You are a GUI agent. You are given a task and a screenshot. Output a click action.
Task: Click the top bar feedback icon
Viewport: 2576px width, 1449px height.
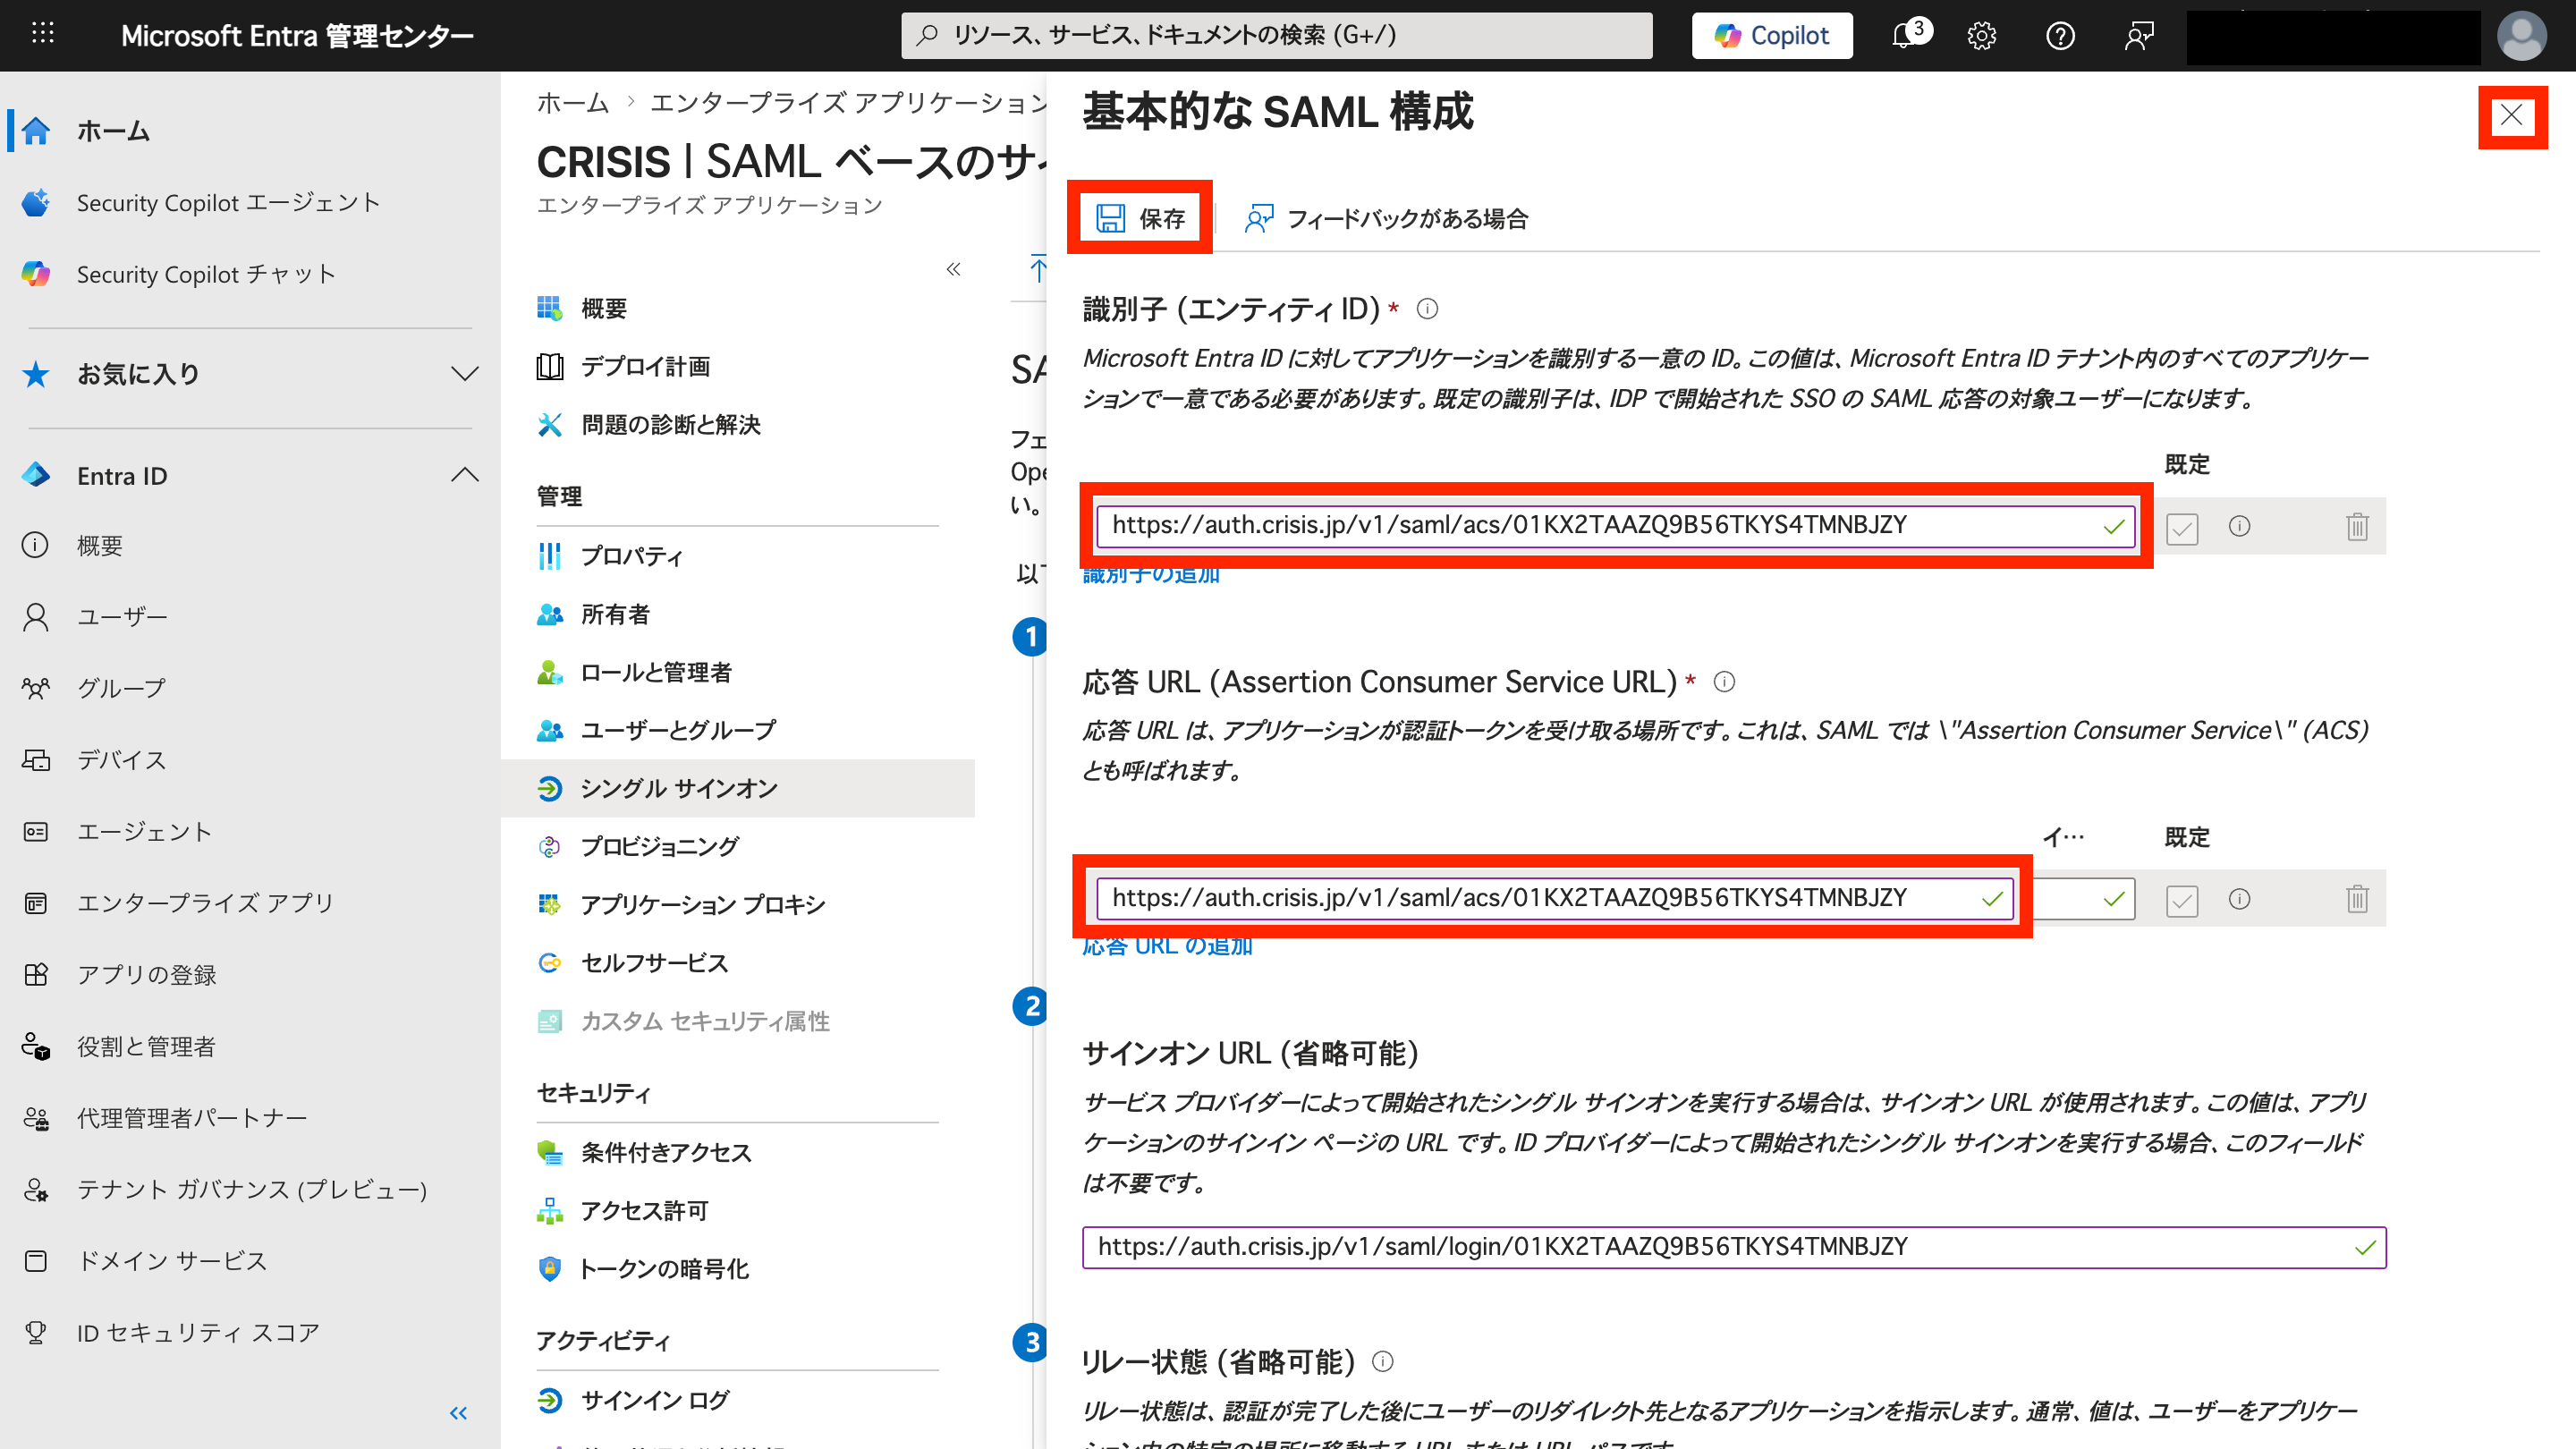[x=2139, y=36]
